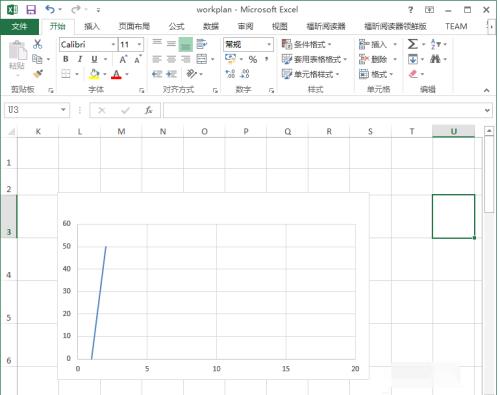
Task: Click the vertical scrollbar up arrow
Action: 489,131
